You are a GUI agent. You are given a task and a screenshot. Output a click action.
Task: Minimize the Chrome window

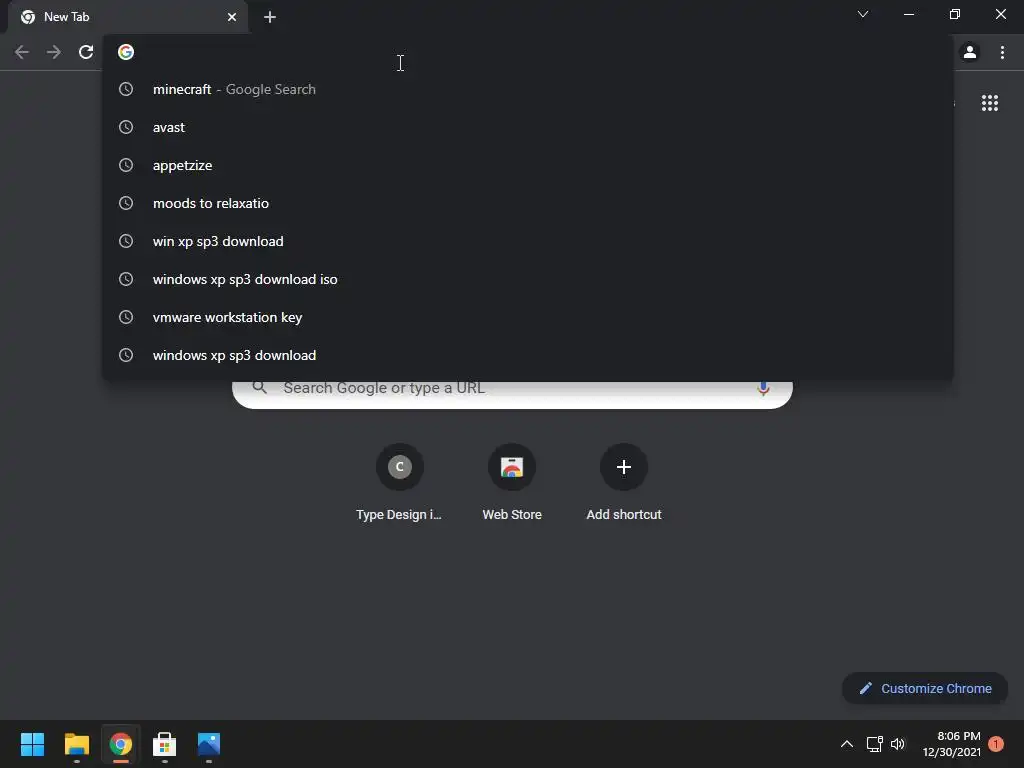pos(908,14)
